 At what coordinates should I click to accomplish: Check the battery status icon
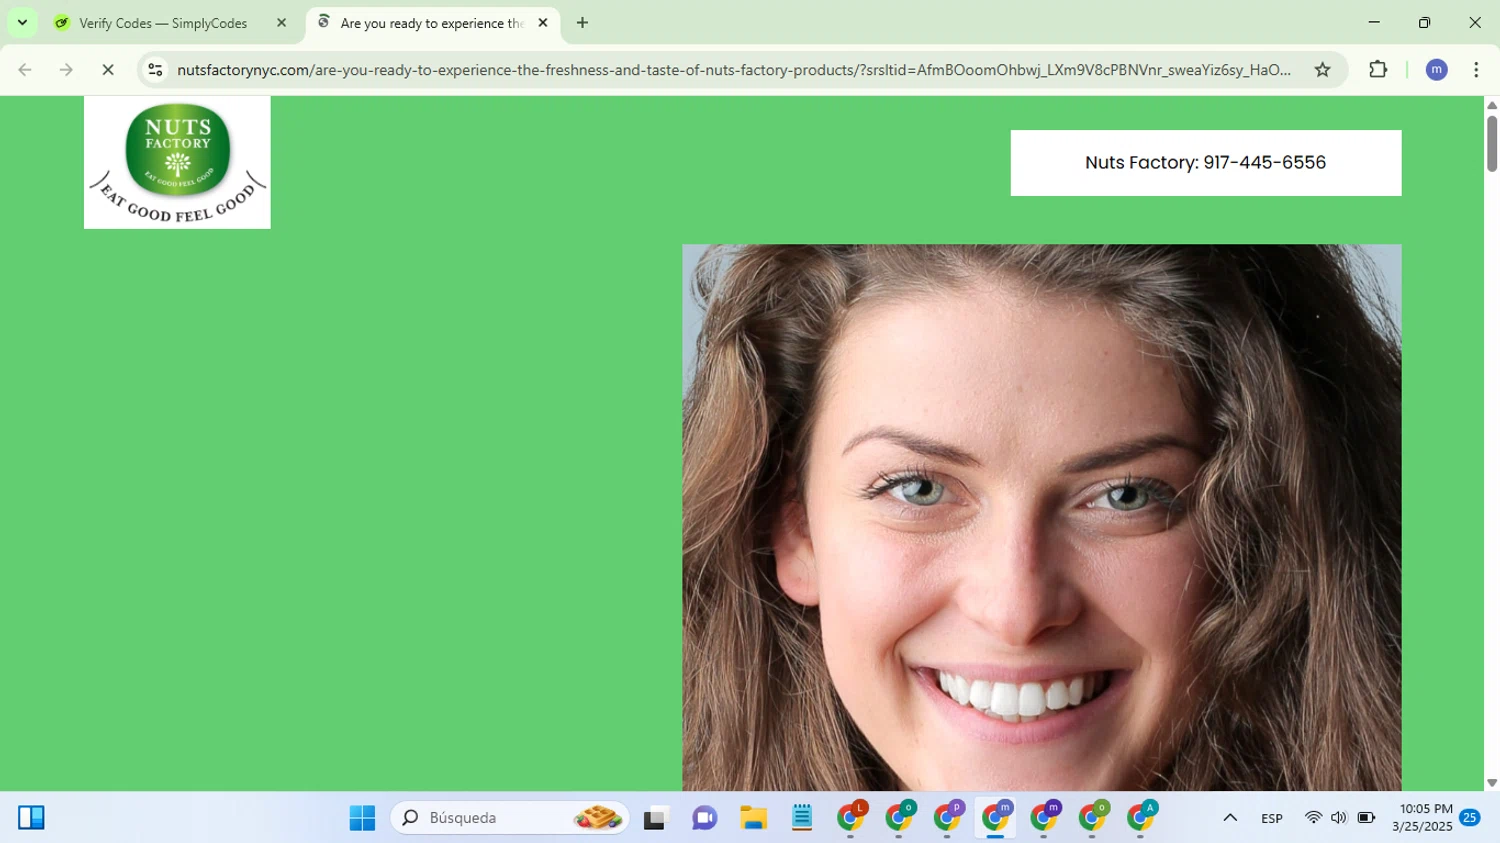tap(1366, 818)
